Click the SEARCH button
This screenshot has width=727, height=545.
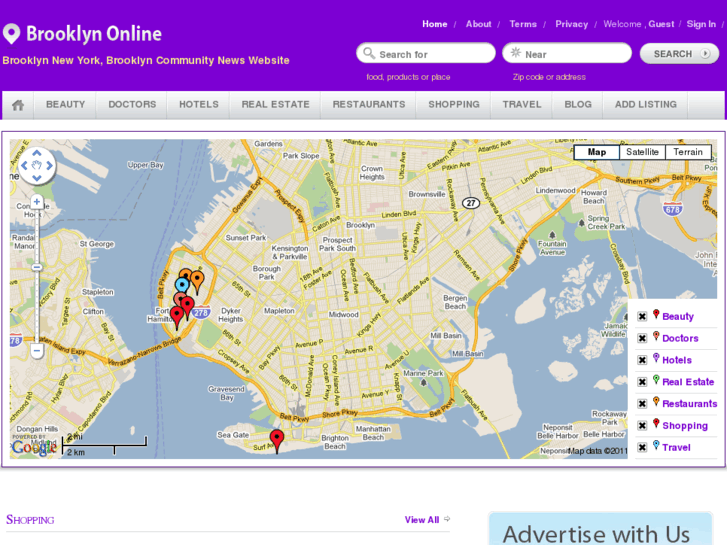(x=679, y=54)
